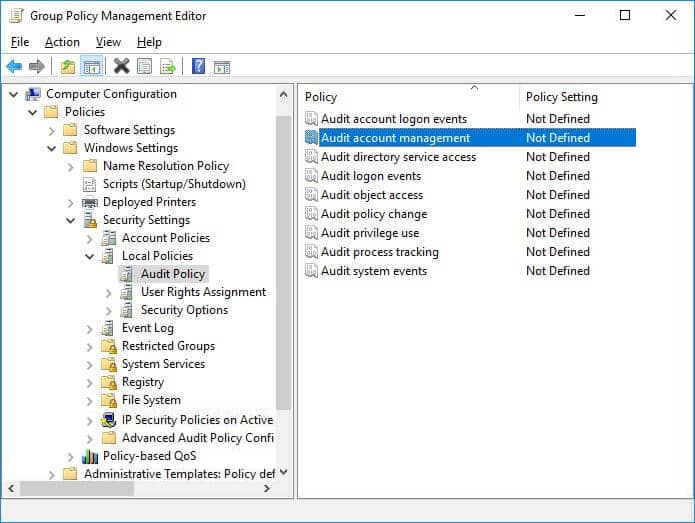Click tree scrollbar down arrow
Image resolution: width=695 pixels, height=523 pixels.
283,472
